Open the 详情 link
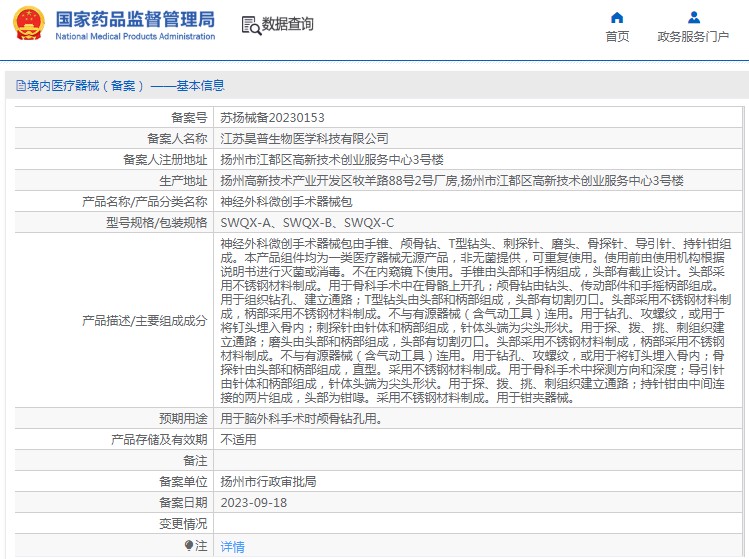The image size is (749, 559). [233, 546]
